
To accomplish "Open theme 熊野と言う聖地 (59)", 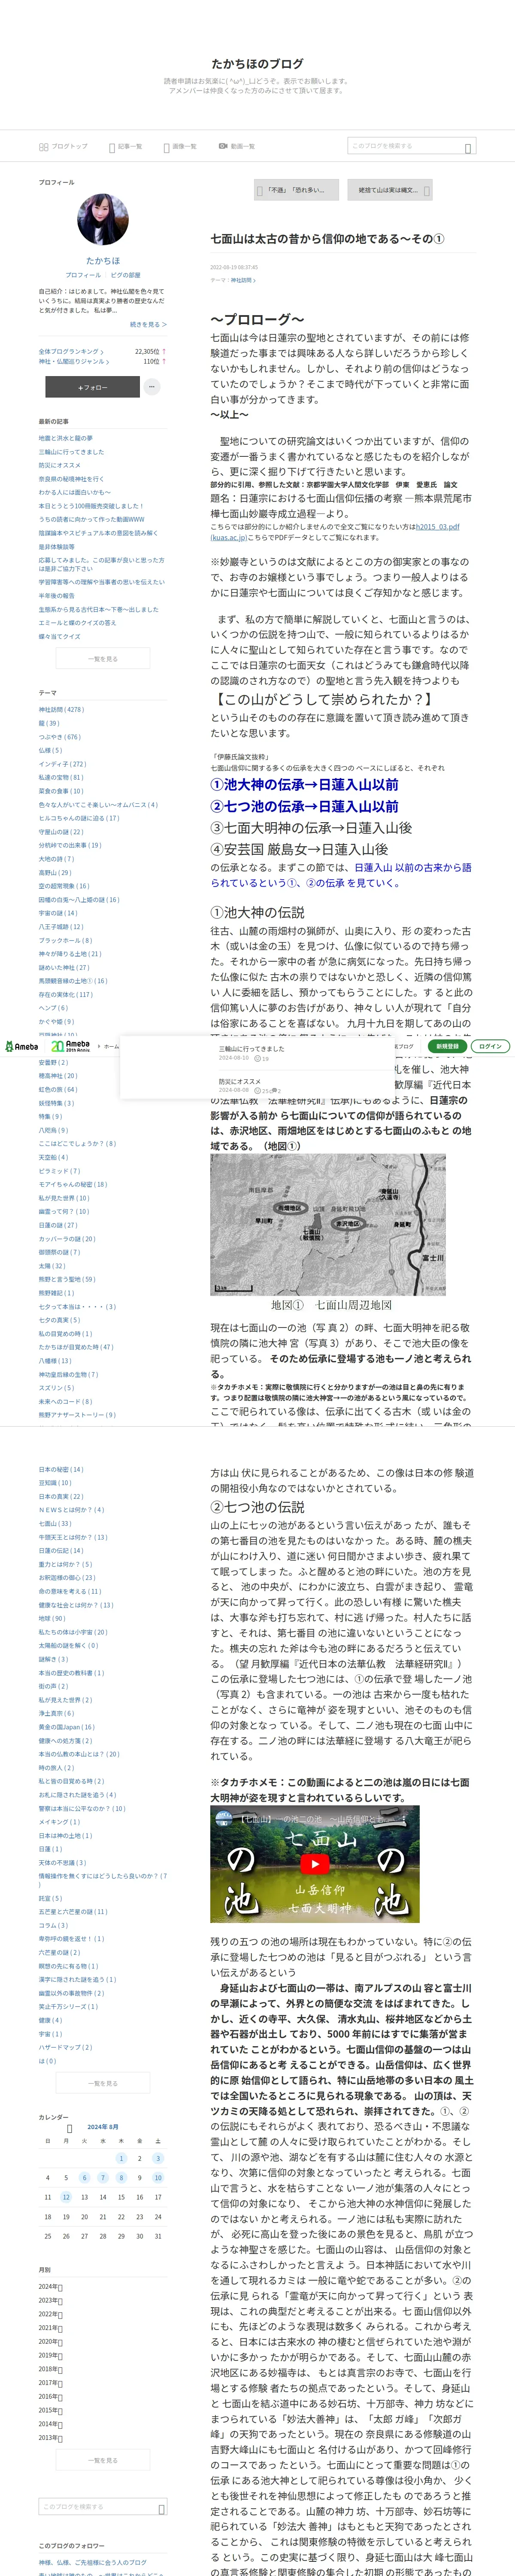I will [67, 1279].
